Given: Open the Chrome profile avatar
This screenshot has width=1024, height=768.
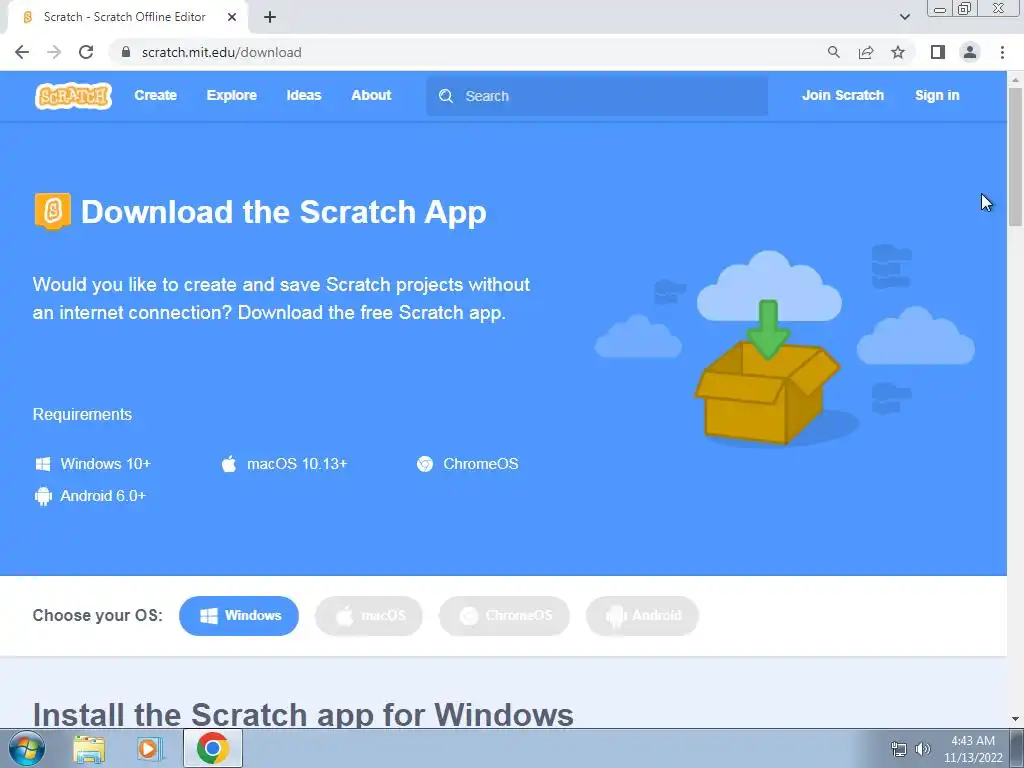Looking at the screenshot, I should click(970, 52).
